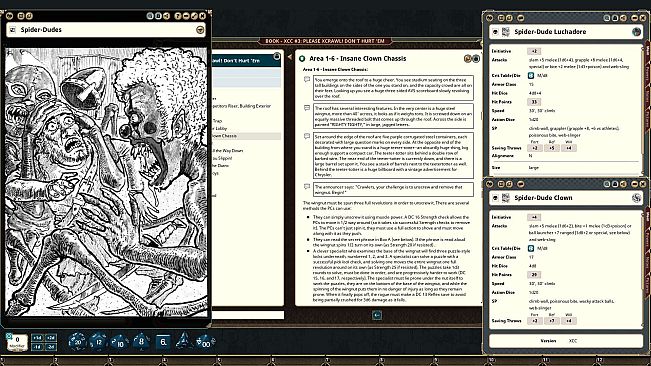The width and height of the screenshot is (651, 366).
Task: Roll the d20 die
Action: tap(77, 342)
